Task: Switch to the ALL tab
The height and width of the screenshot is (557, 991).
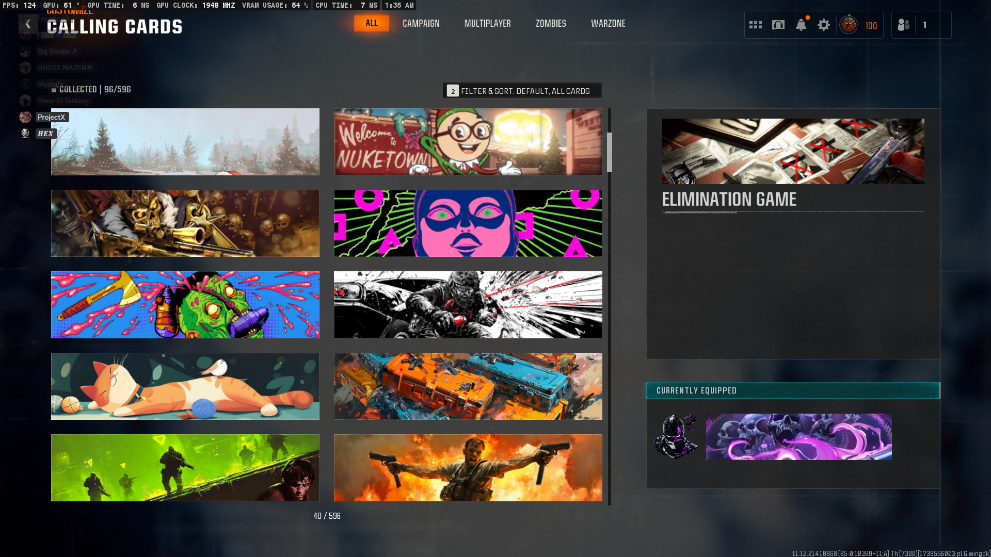Action: (x=372, y=23)
